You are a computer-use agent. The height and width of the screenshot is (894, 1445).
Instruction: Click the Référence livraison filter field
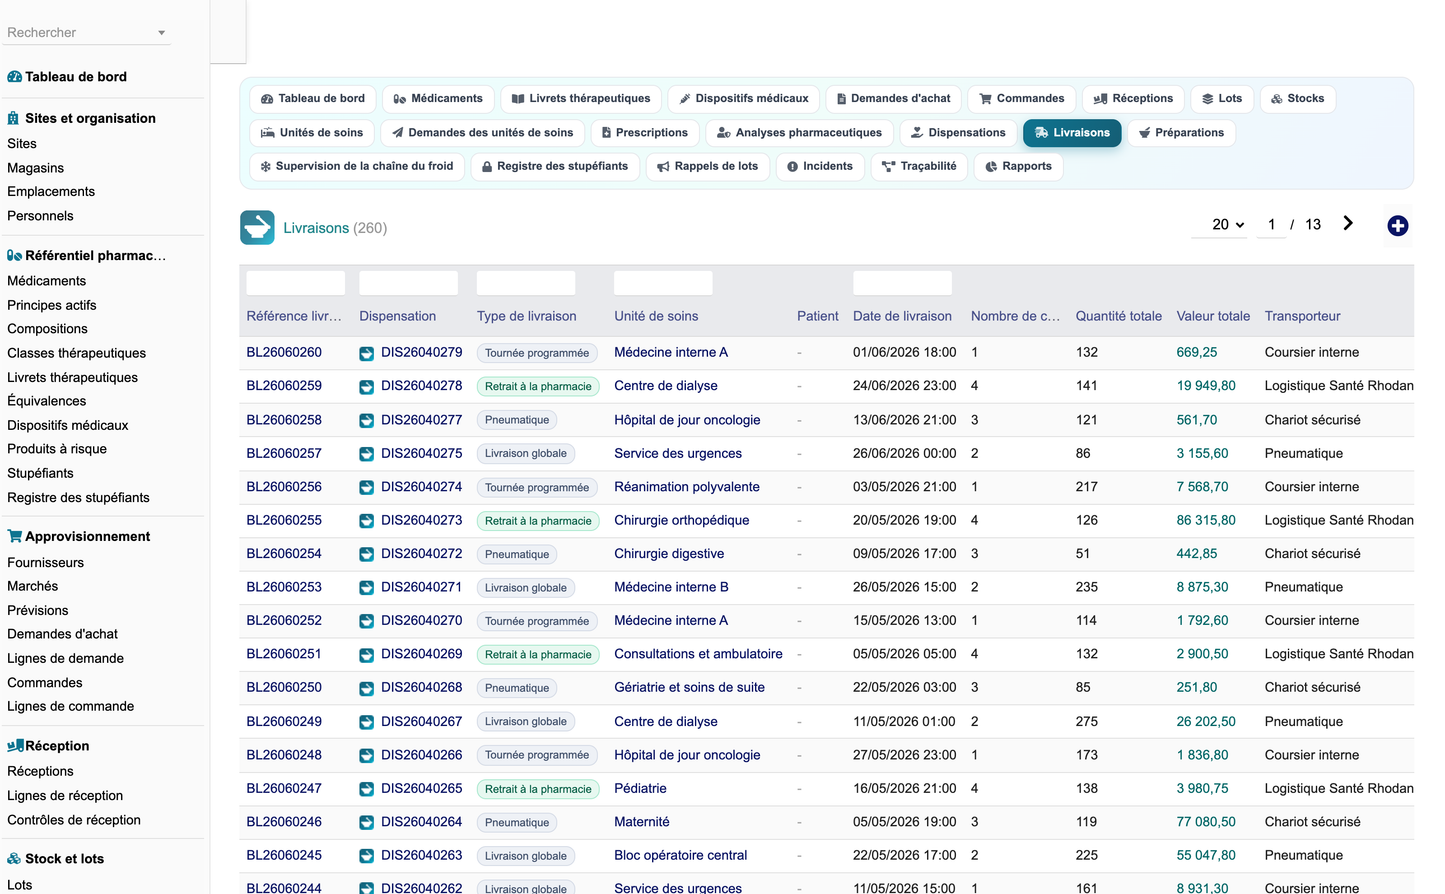point(296,283)
